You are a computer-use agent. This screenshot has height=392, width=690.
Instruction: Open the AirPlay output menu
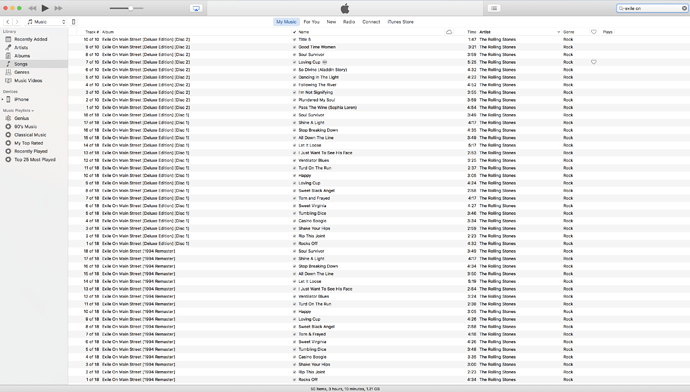[x=196, y=8]
